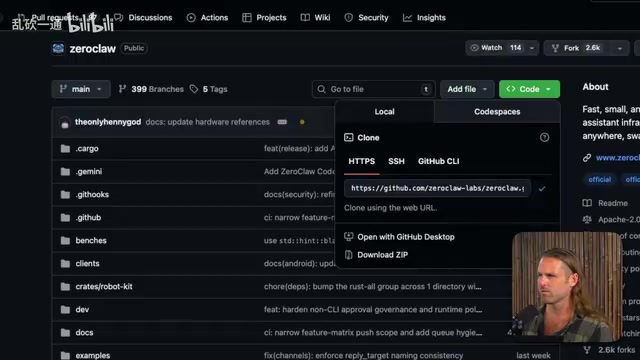Select the SSH clone option
This screenshot has width=640, height=360.
396,161
